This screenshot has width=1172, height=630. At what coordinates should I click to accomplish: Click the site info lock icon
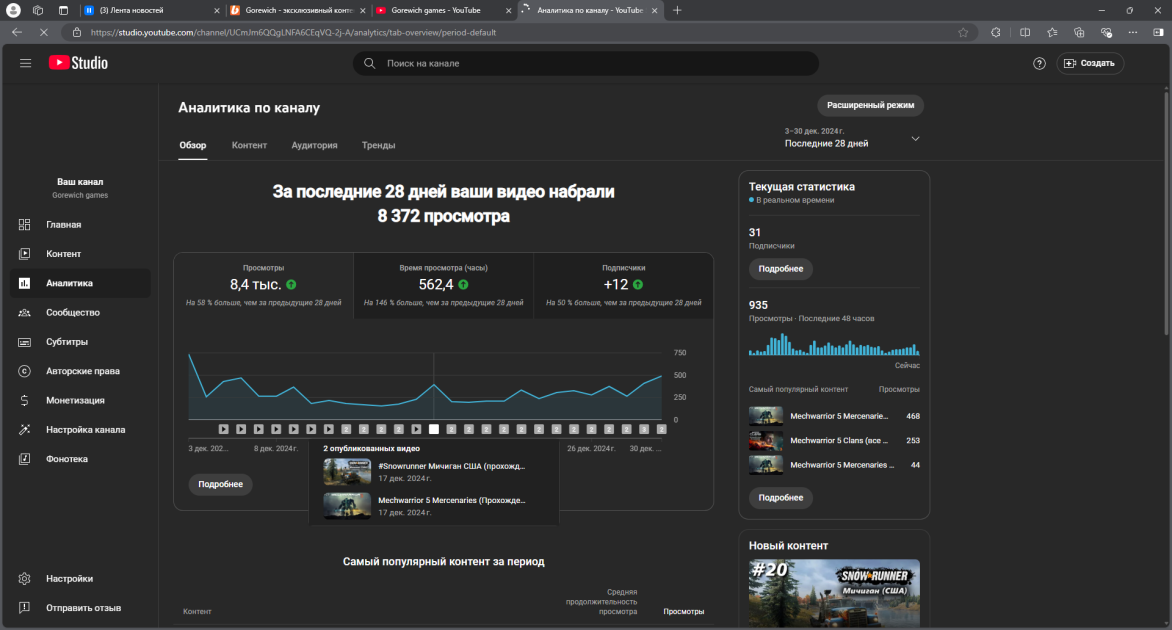(76, 32)
